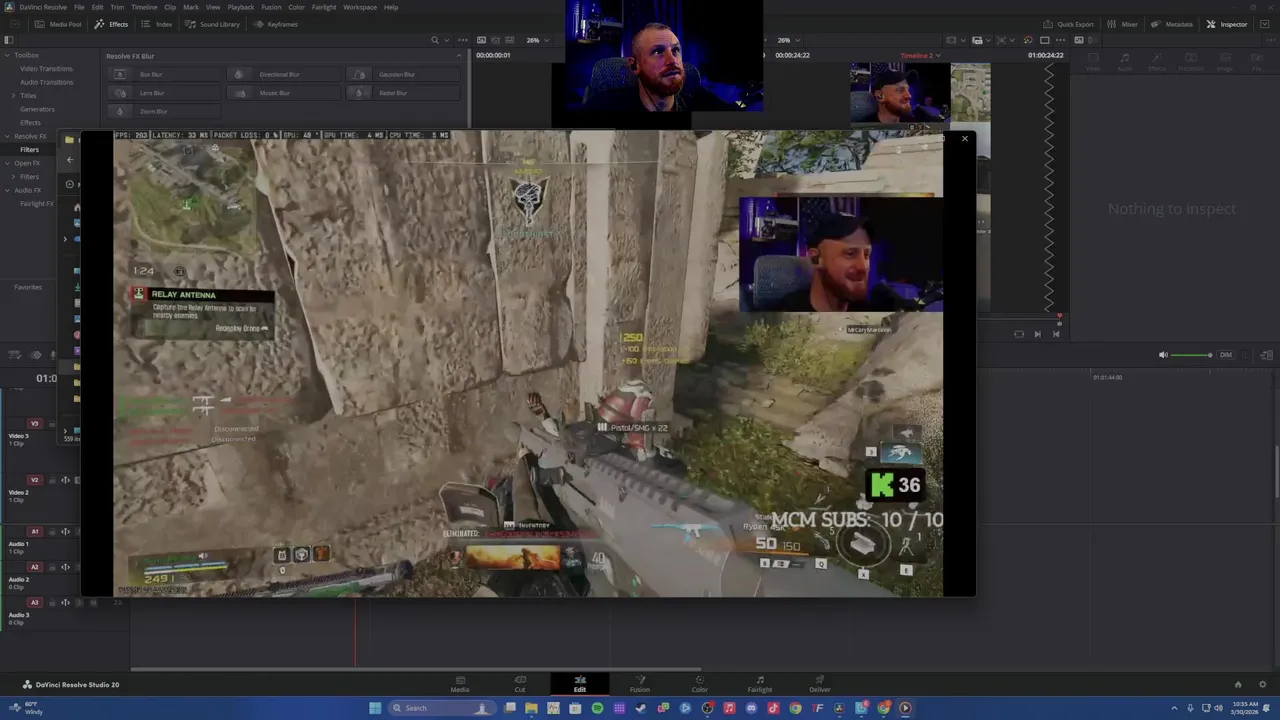The image size is (1280, 720).
Task: Open the taskbar clock and date
Action: (1245, 708)
